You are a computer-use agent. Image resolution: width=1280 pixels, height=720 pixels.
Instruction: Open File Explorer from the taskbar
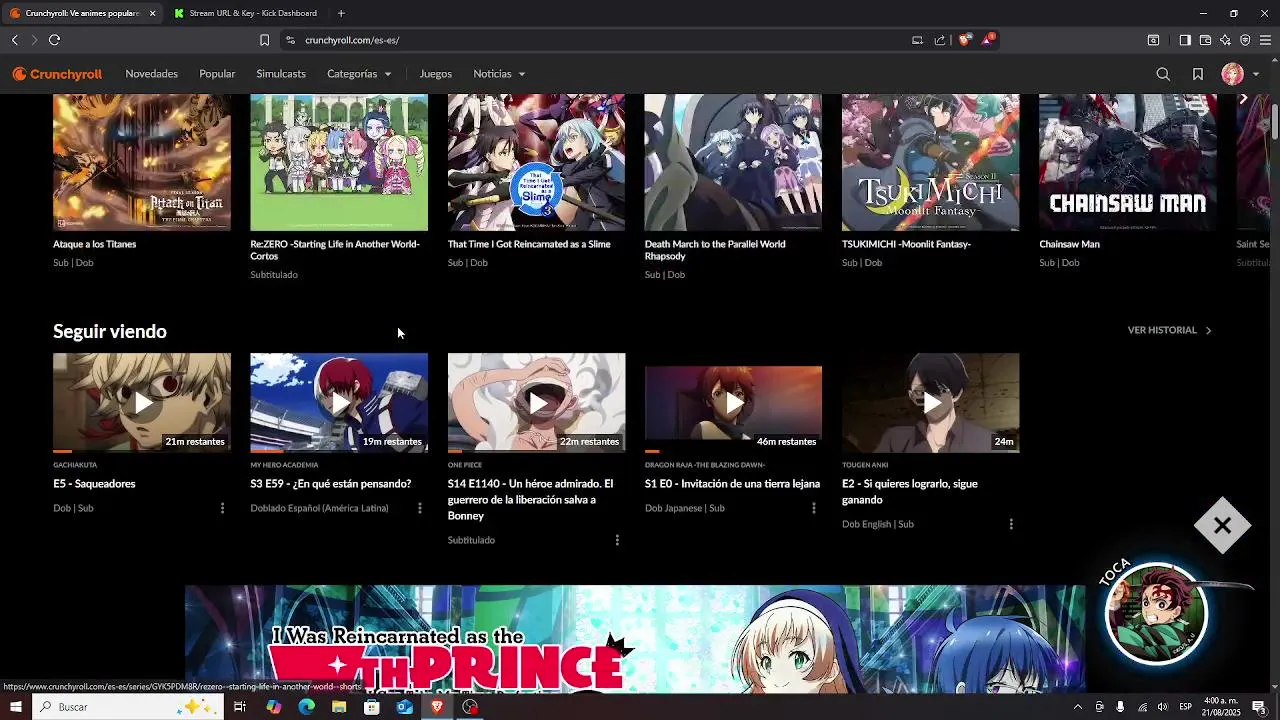[339, 707]
